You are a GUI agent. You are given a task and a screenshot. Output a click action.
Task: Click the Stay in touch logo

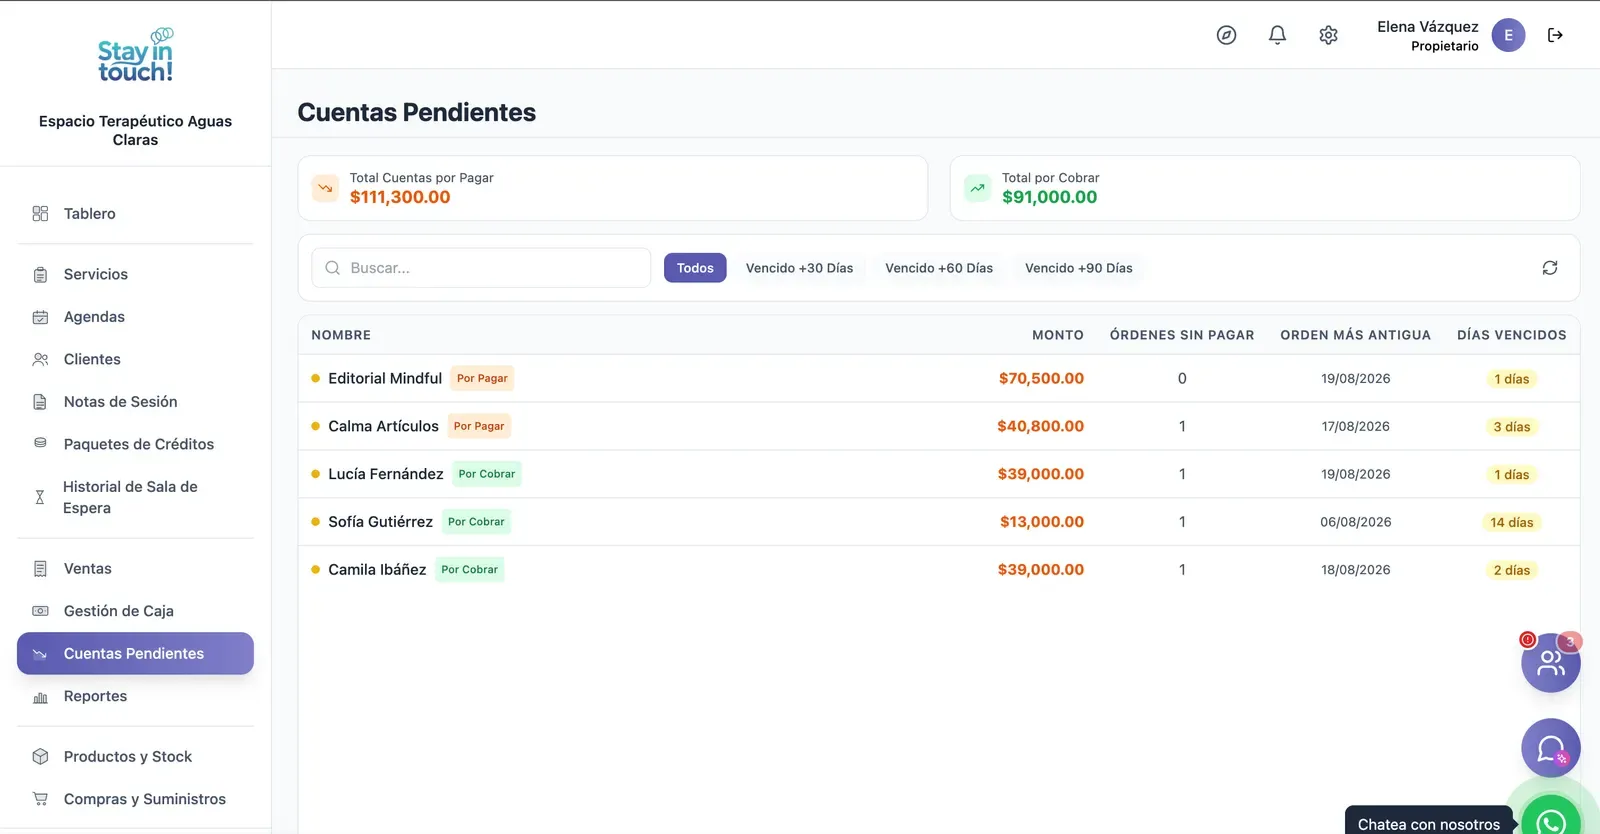(135, 55)
